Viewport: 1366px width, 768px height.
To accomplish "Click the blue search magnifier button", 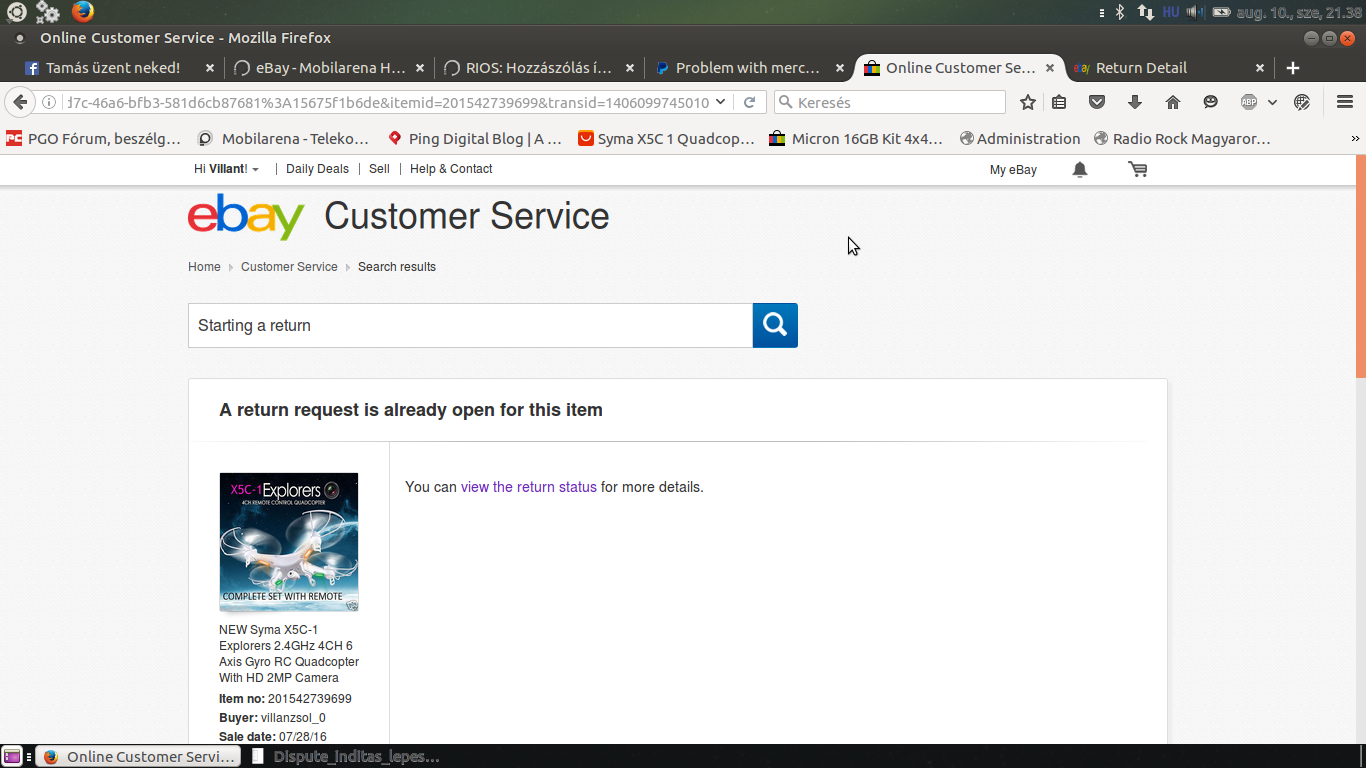I will click(775, 325).
